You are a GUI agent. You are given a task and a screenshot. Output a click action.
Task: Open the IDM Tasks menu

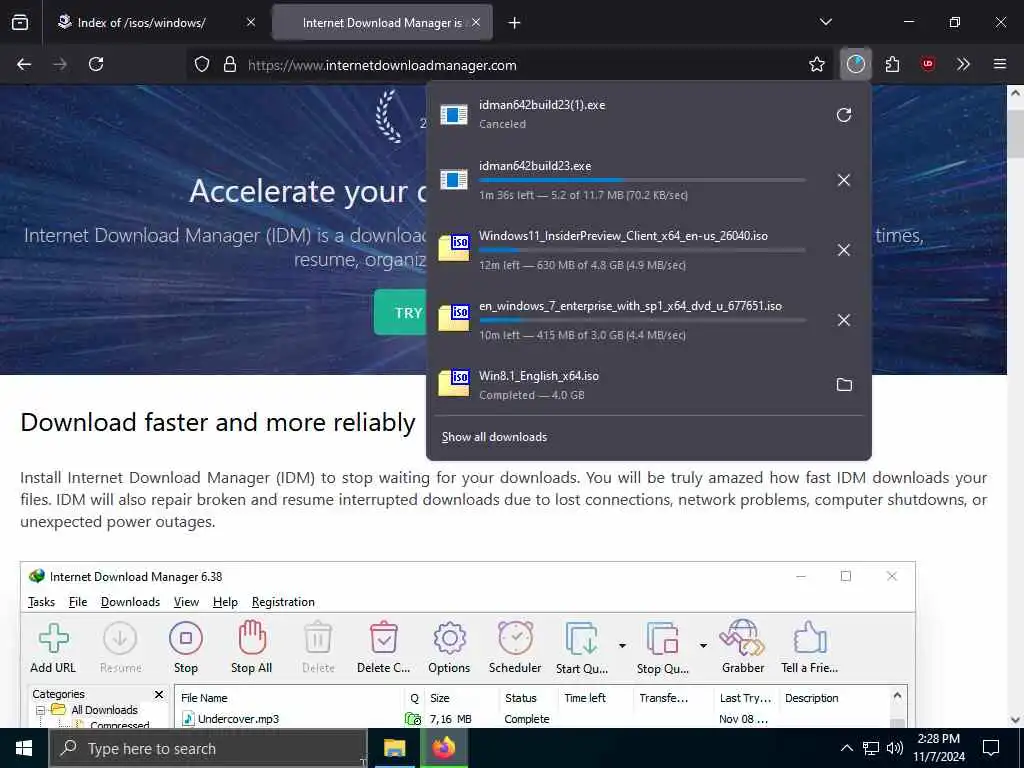pyautogui.click(x=41, y=601)
